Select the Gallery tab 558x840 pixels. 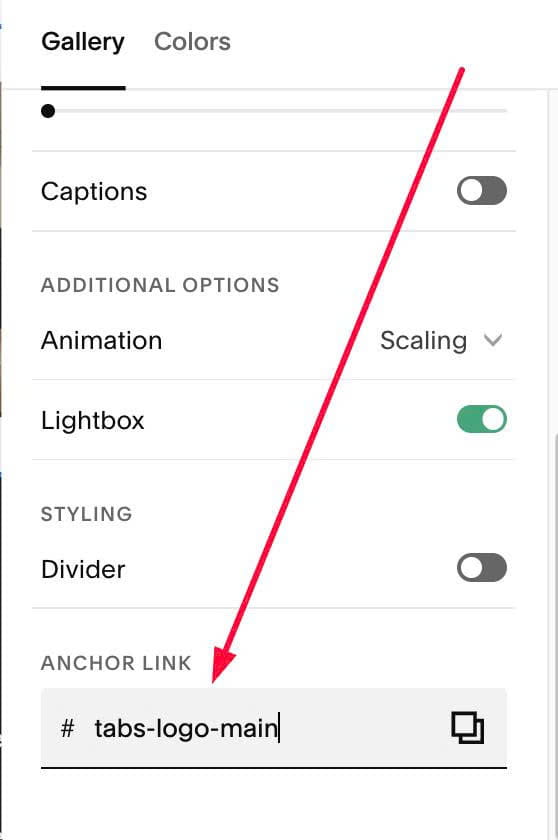83,42
